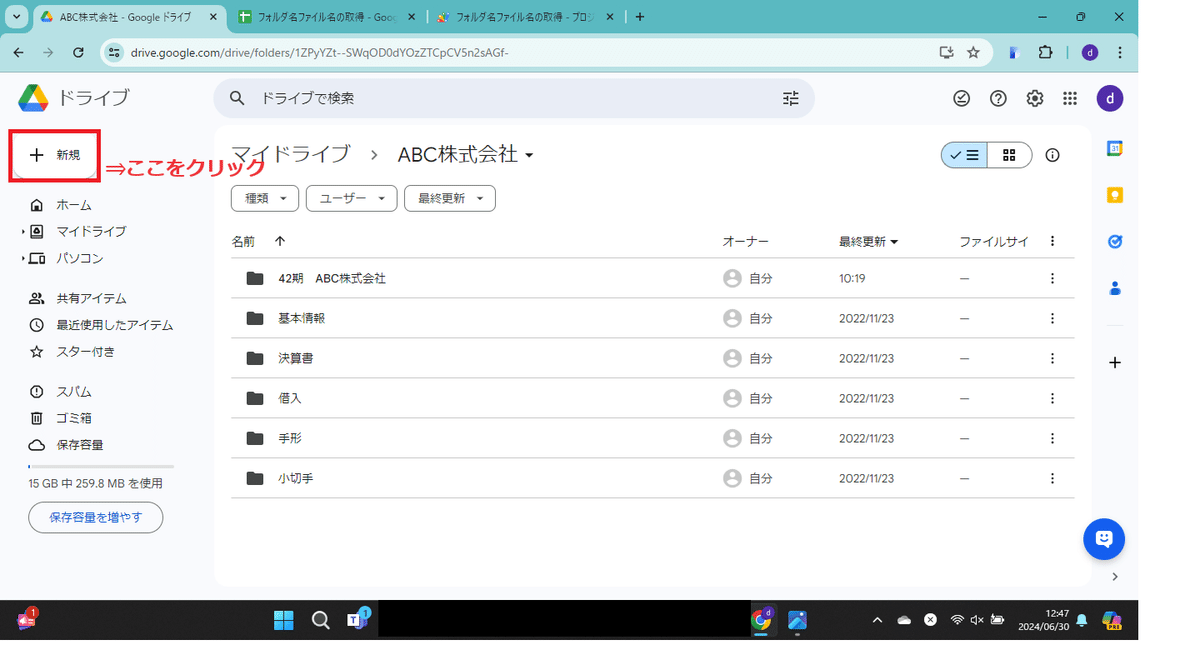
Task: Open the 最終更新 filter dropdown
Action: (450, 198)
